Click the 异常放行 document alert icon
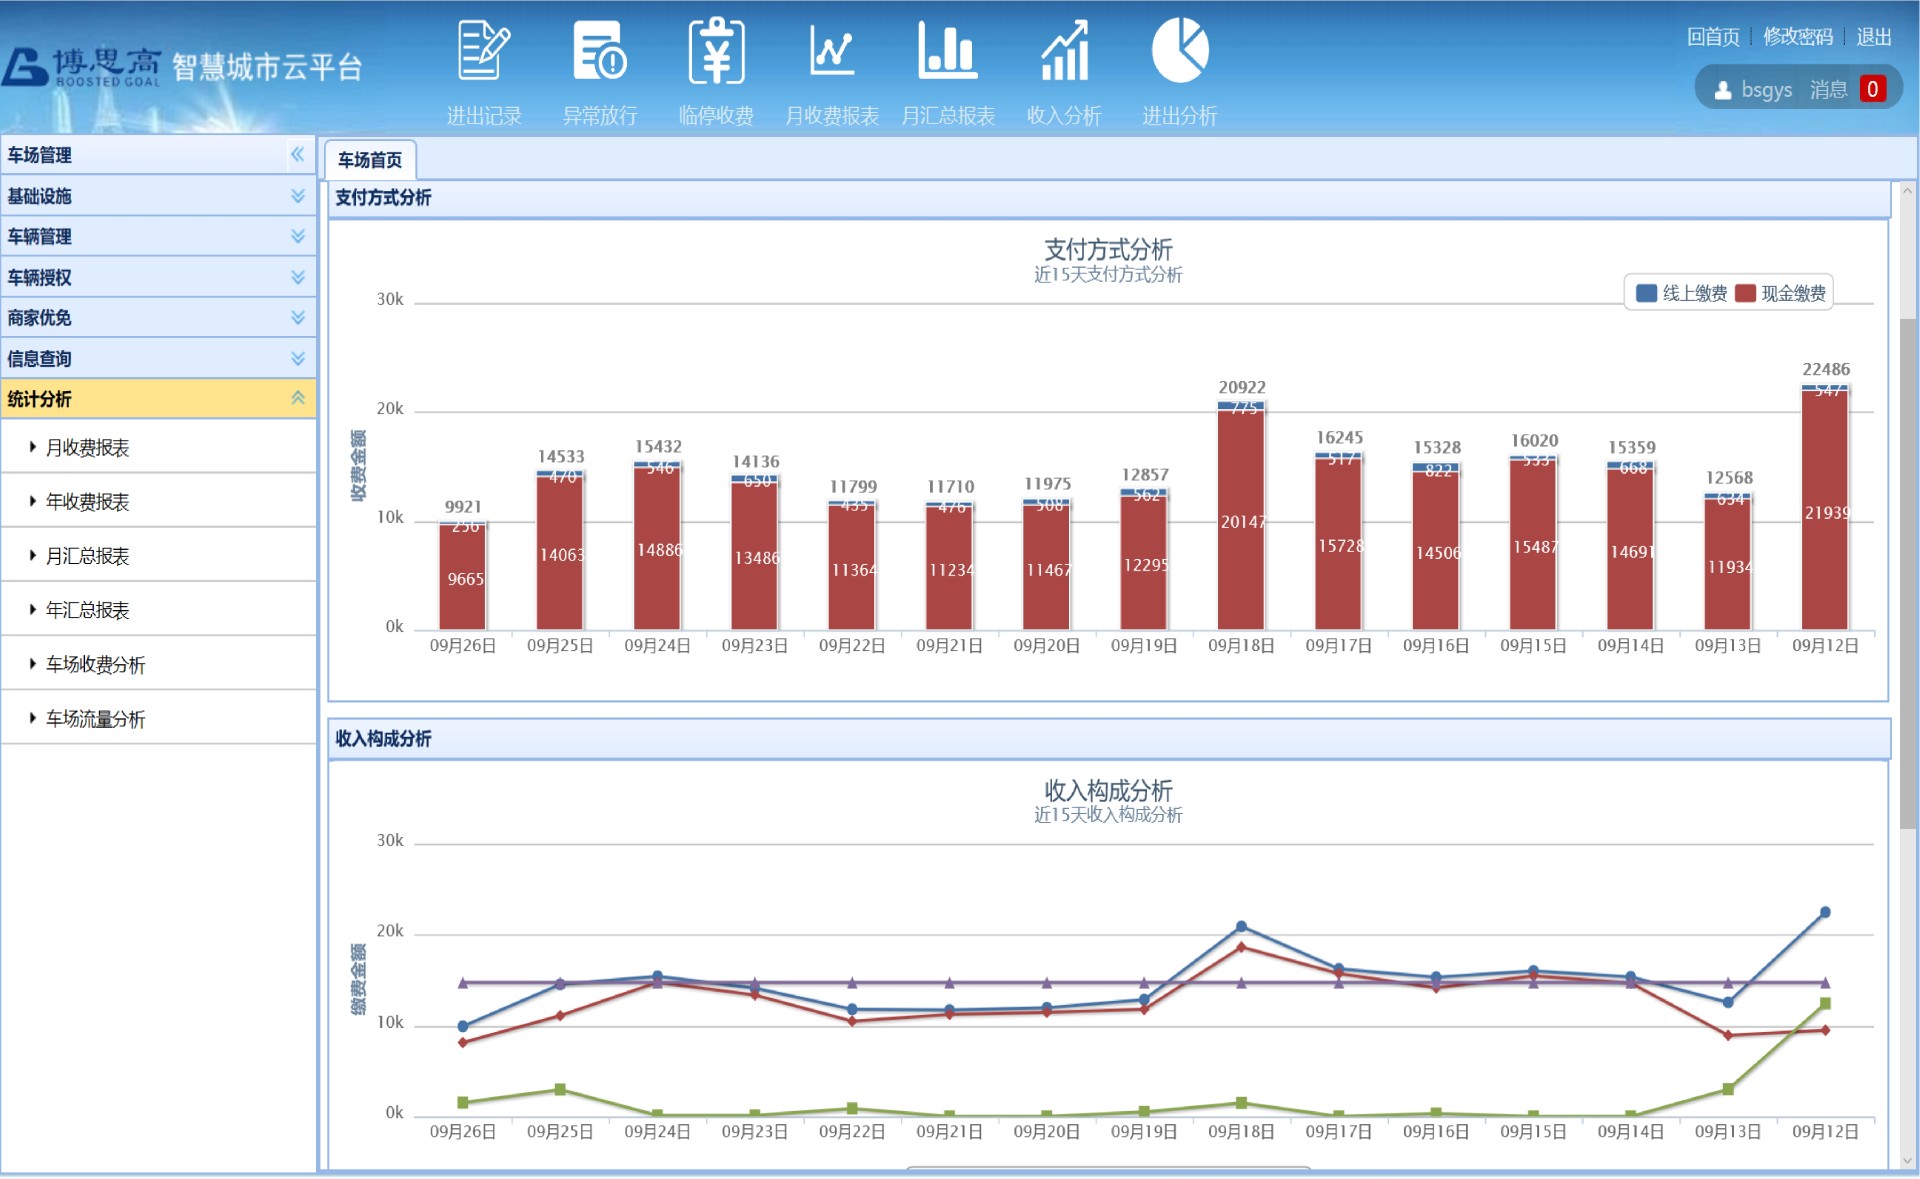The height and width of the screenshot is (1179, 1920). point(599,52)
